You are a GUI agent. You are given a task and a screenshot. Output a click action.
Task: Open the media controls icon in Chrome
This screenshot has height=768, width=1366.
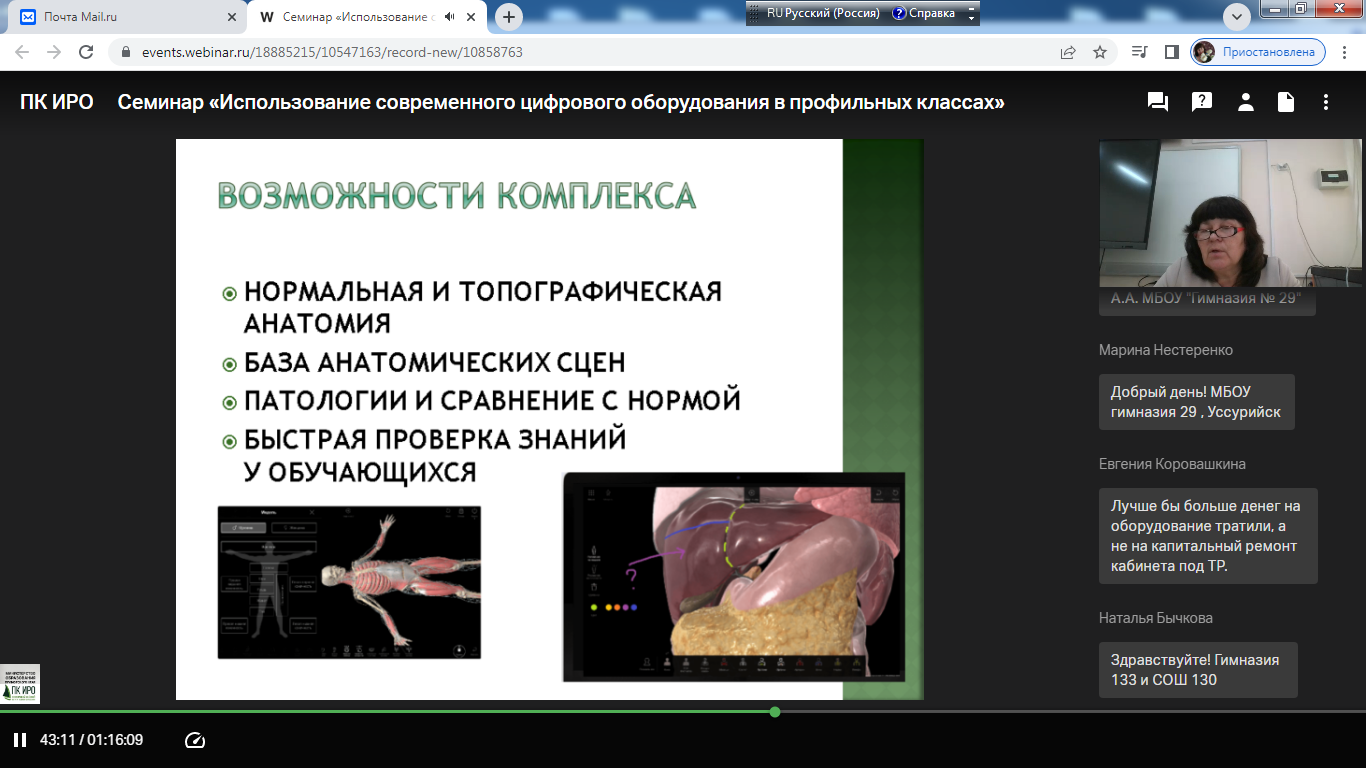1140,52
